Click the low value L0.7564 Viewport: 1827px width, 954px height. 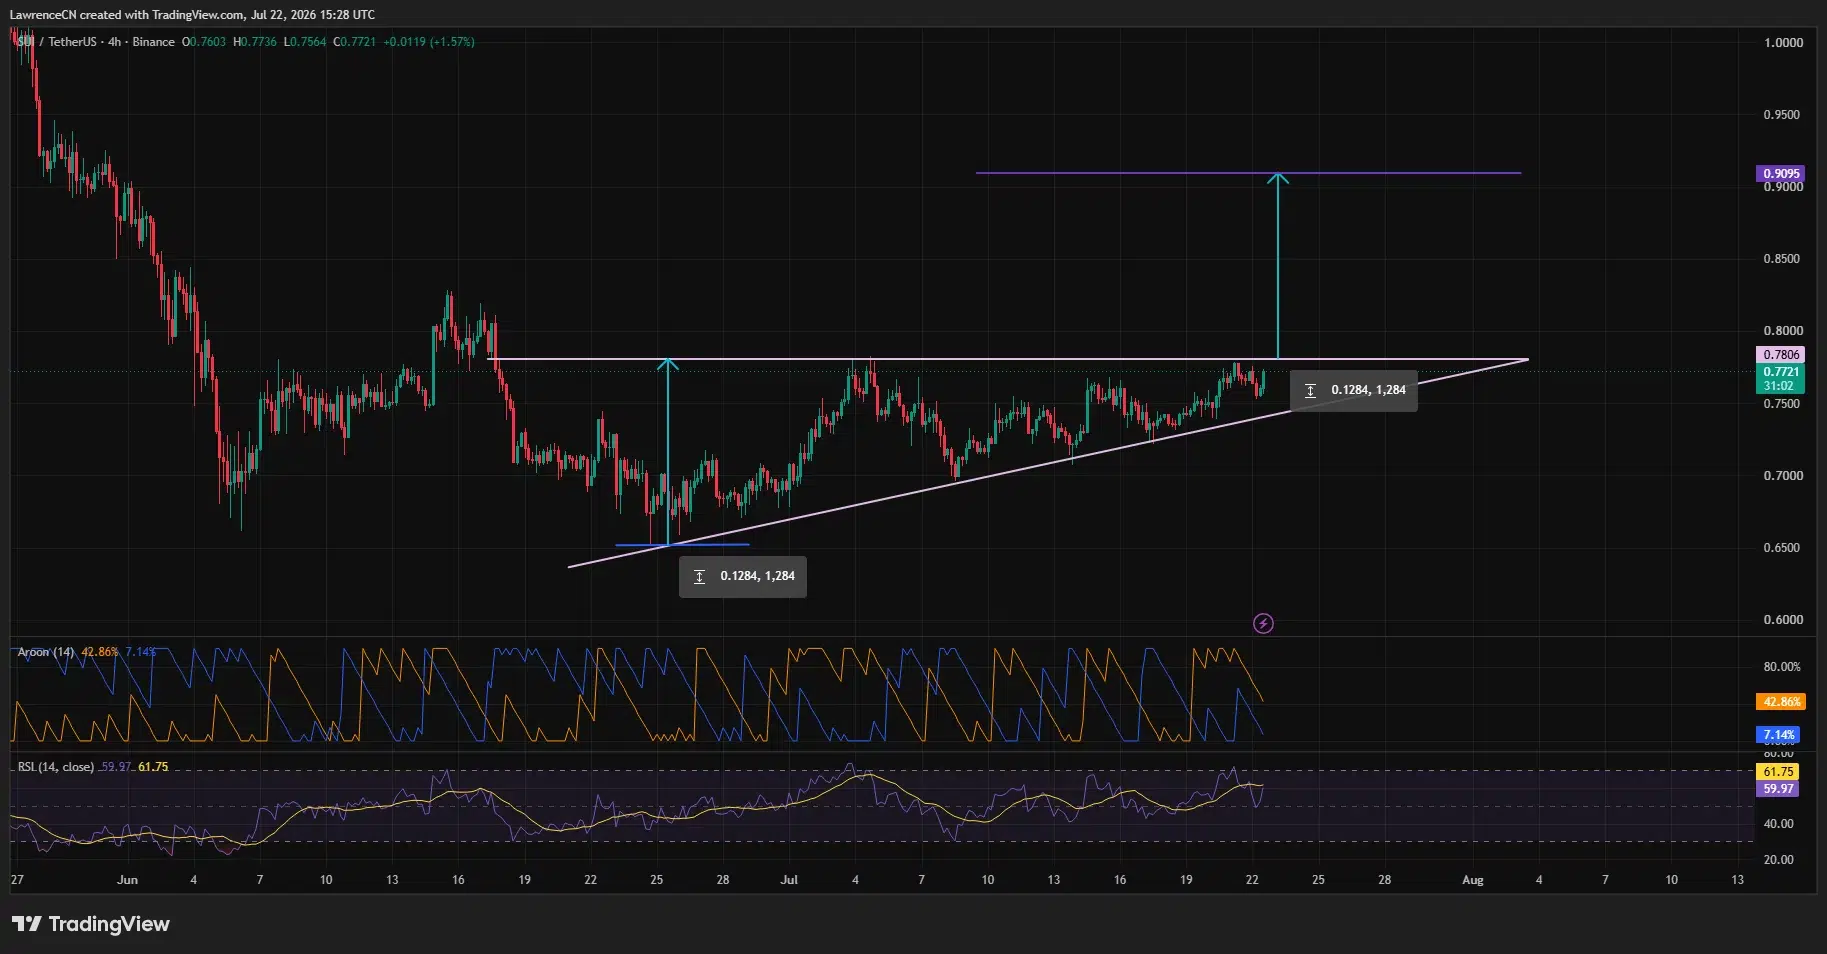tap(305, 42)
